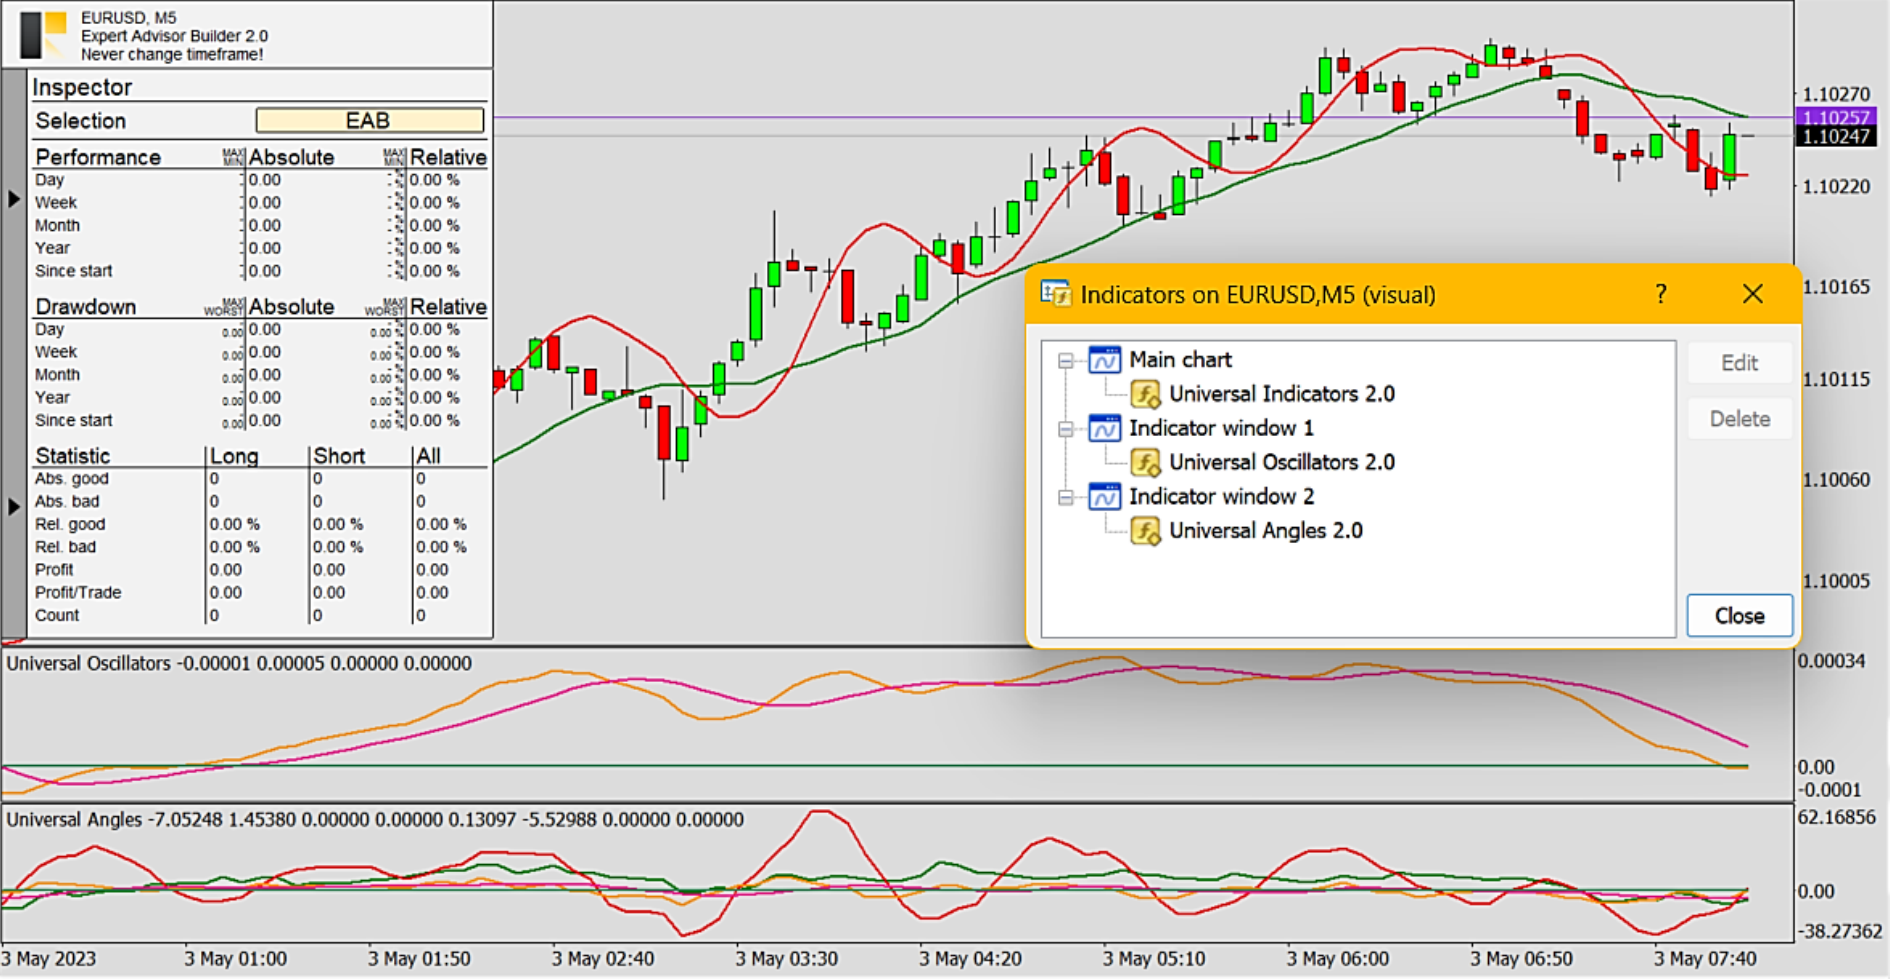Collapse the Indicator window 2 tree node
The height and width of the screenshot is (979, 1890).
click(1066, 497)
